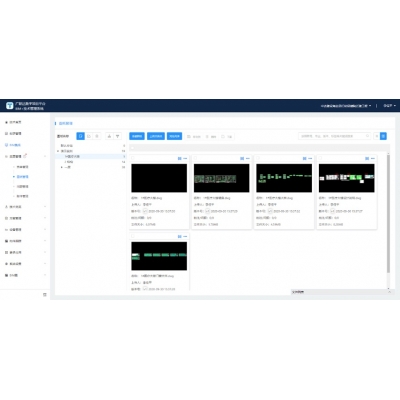Click the grid-view icon beside the search box

(377, 136)
